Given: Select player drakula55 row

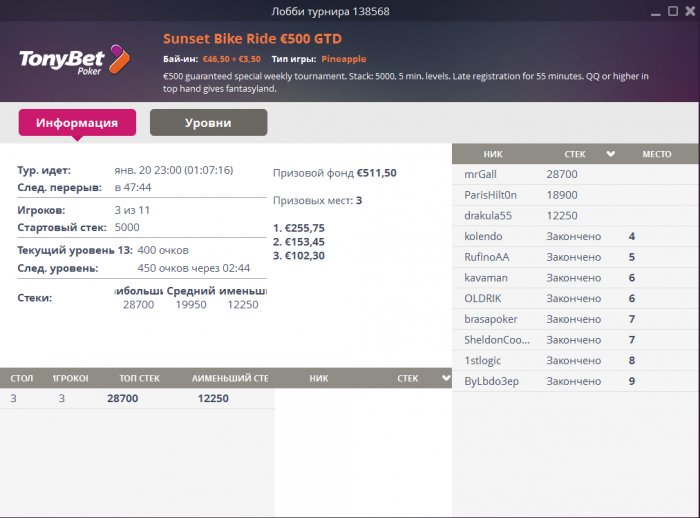Looking at the screenshot, I should (575, 216).
